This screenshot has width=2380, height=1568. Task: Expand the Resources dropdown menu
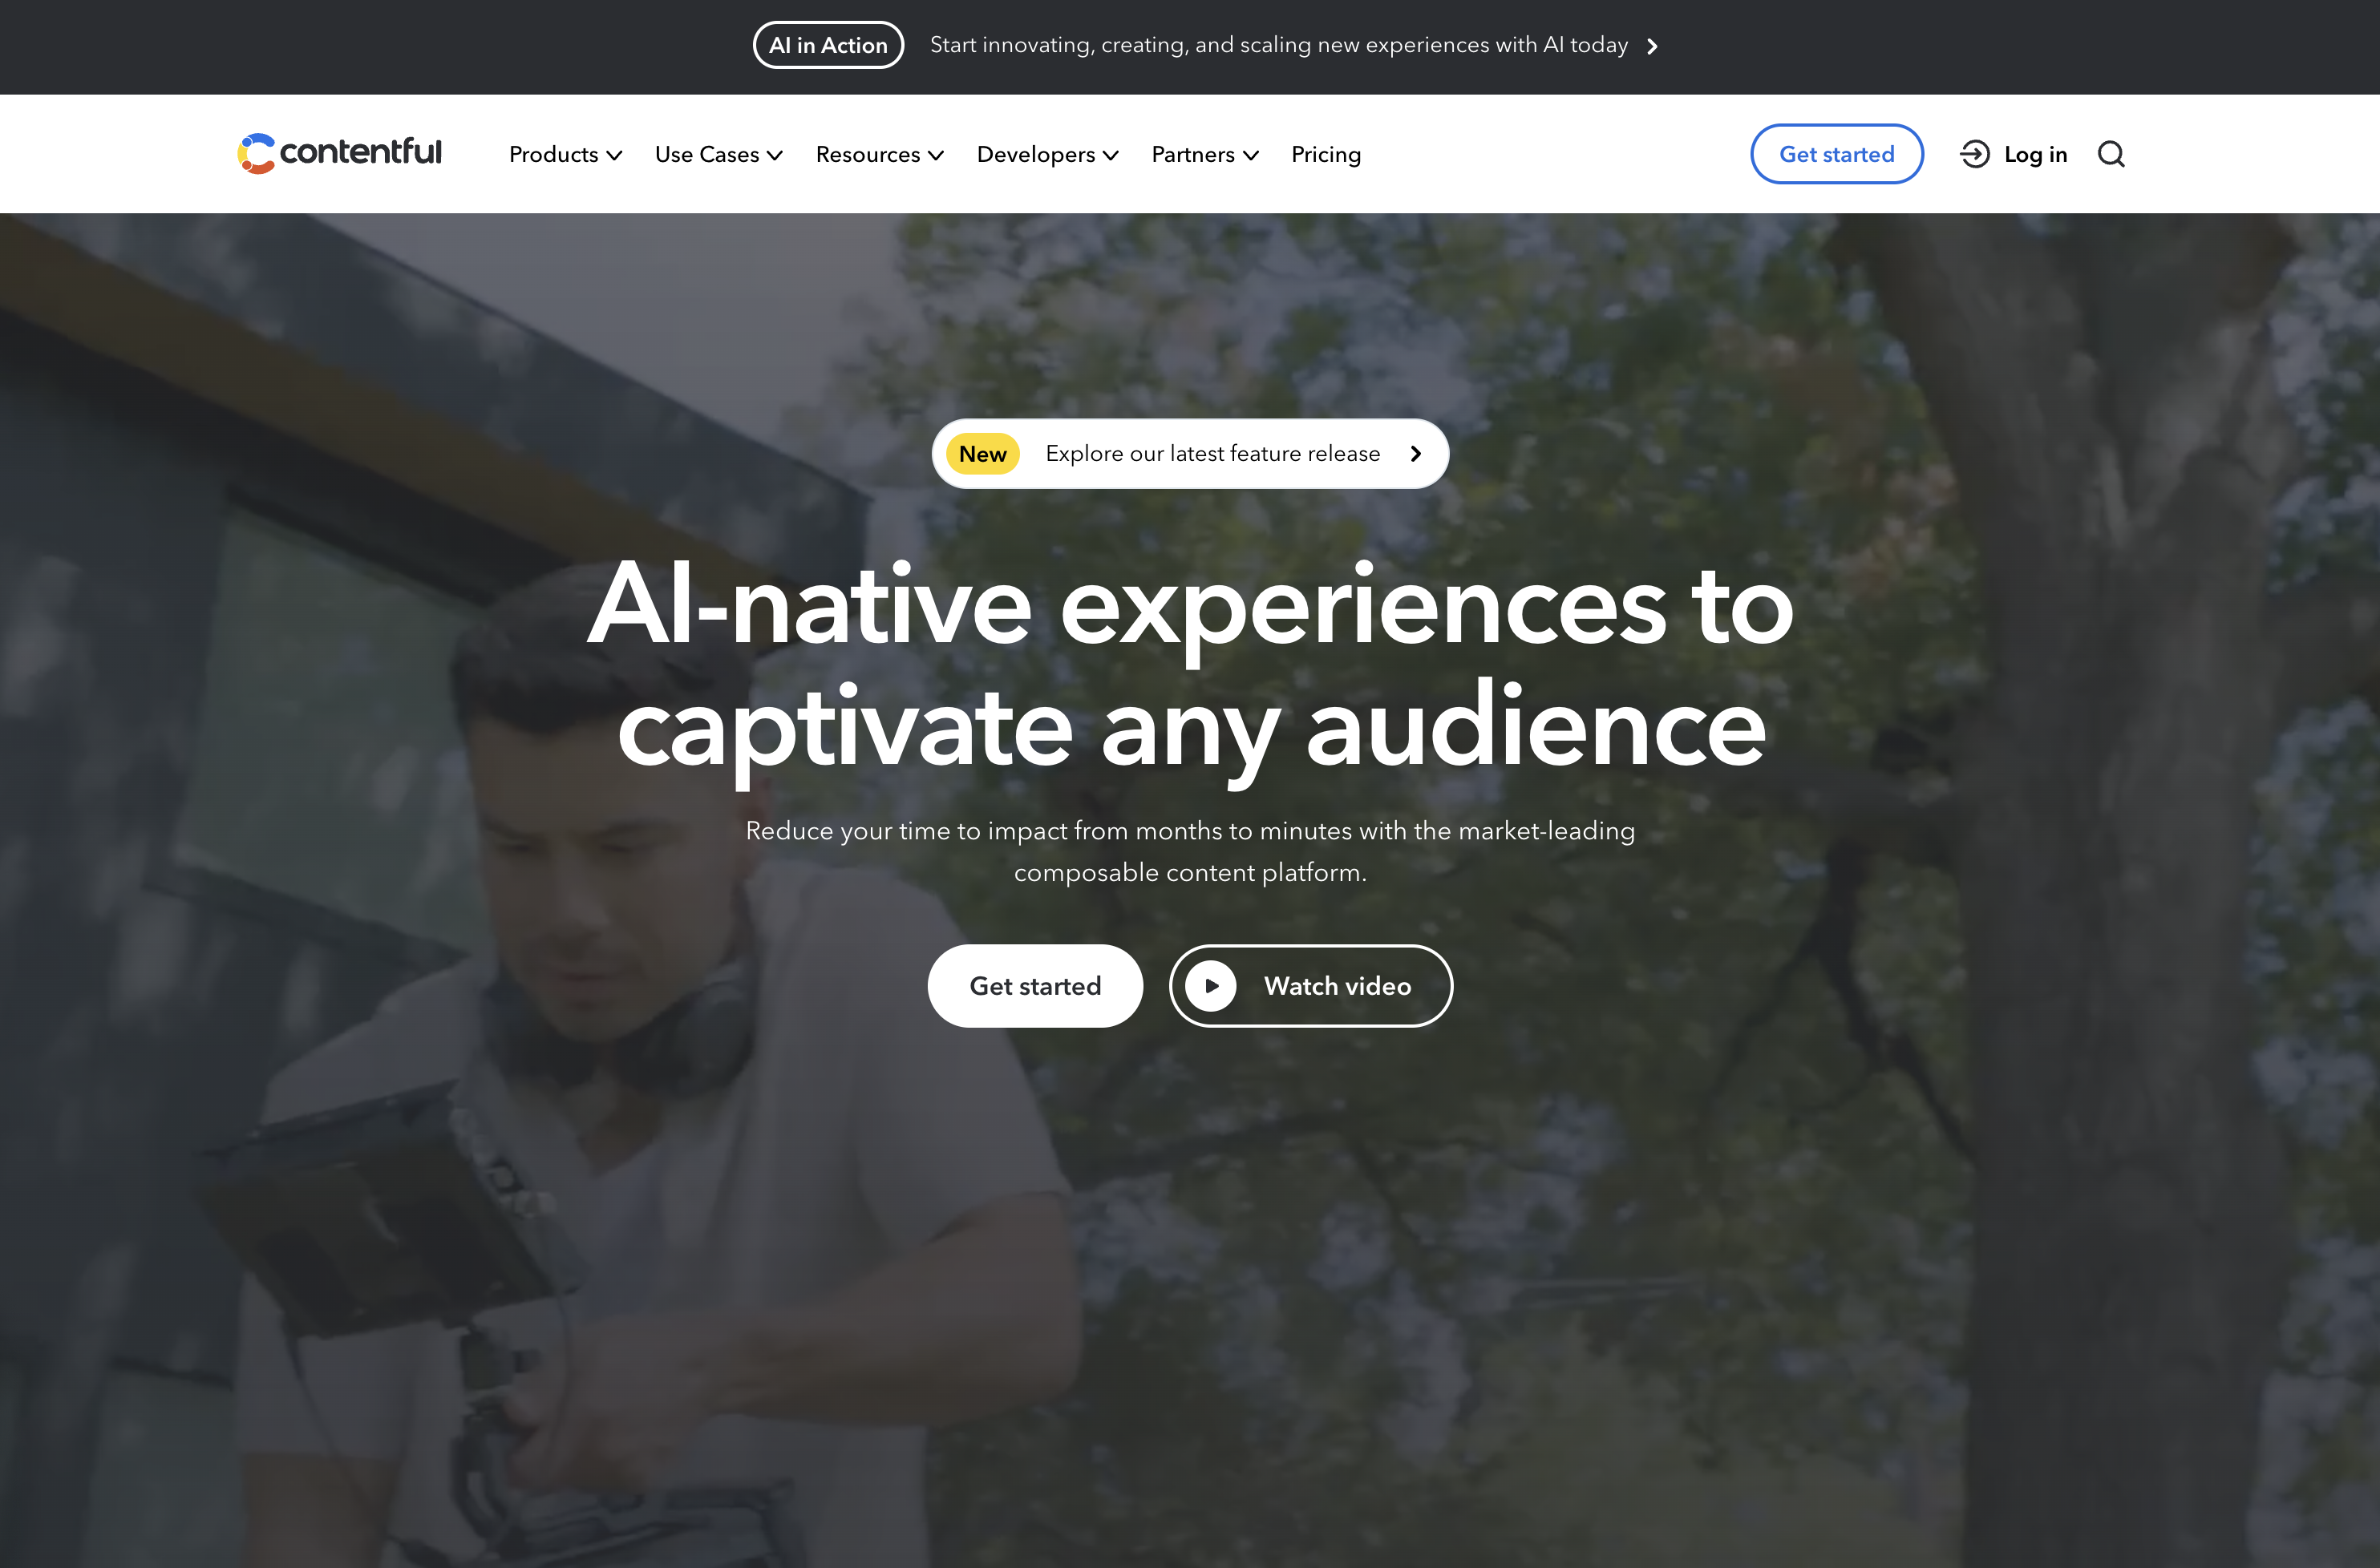[x=880, y=154]
